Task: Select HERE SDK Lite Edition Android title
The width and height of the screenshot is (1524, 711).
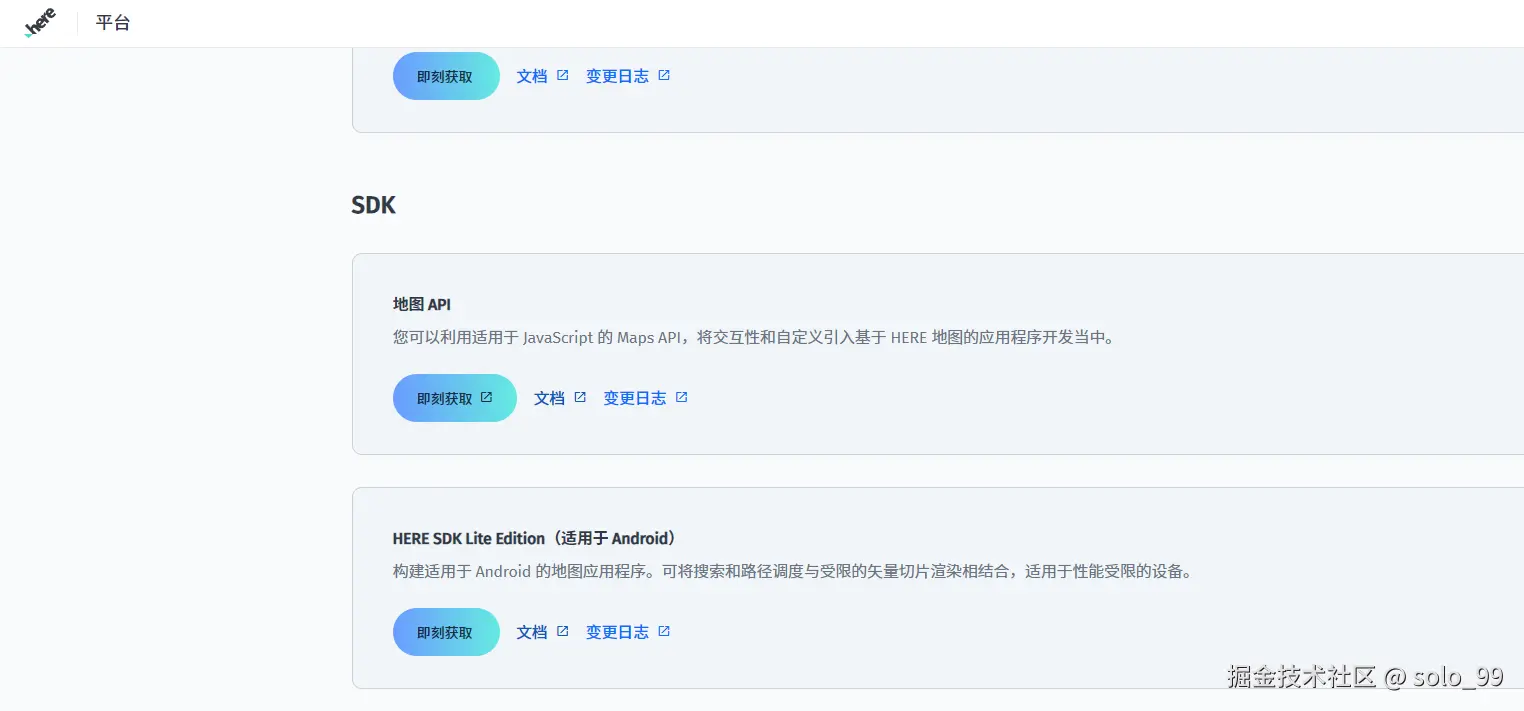Action: click(x=535, y=538)
